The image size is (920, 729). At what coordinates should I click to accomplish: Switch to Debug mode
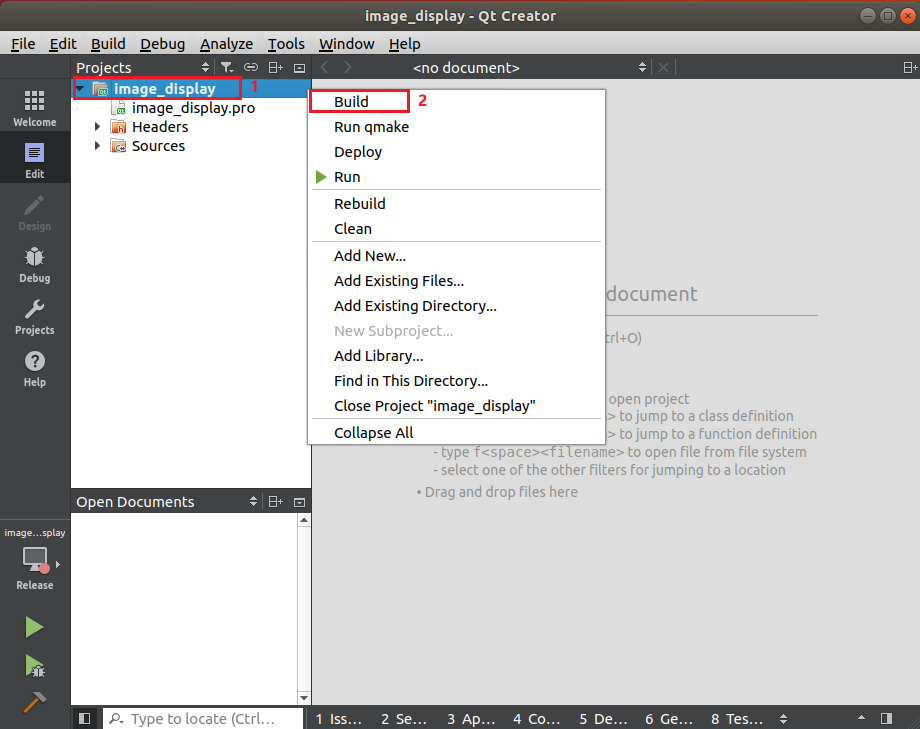(35, 265)
